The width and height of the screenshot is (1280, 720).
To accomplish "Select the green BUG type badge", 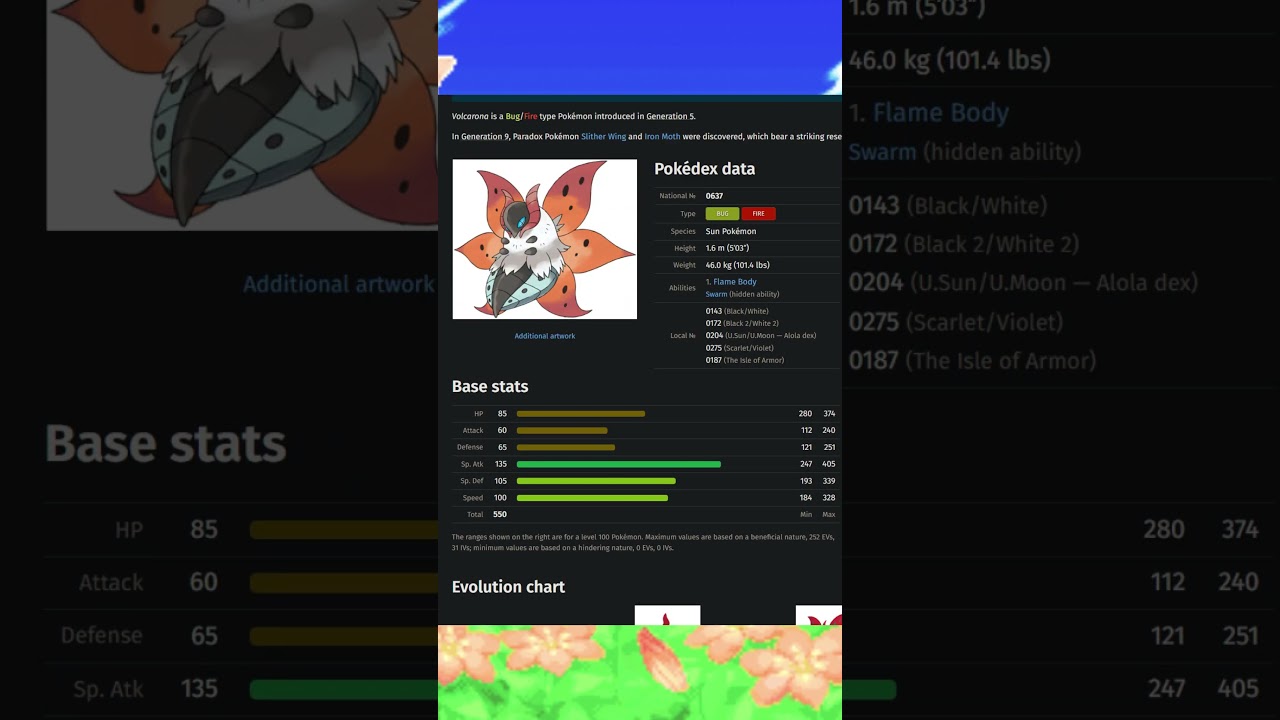I will pos(722,214).
